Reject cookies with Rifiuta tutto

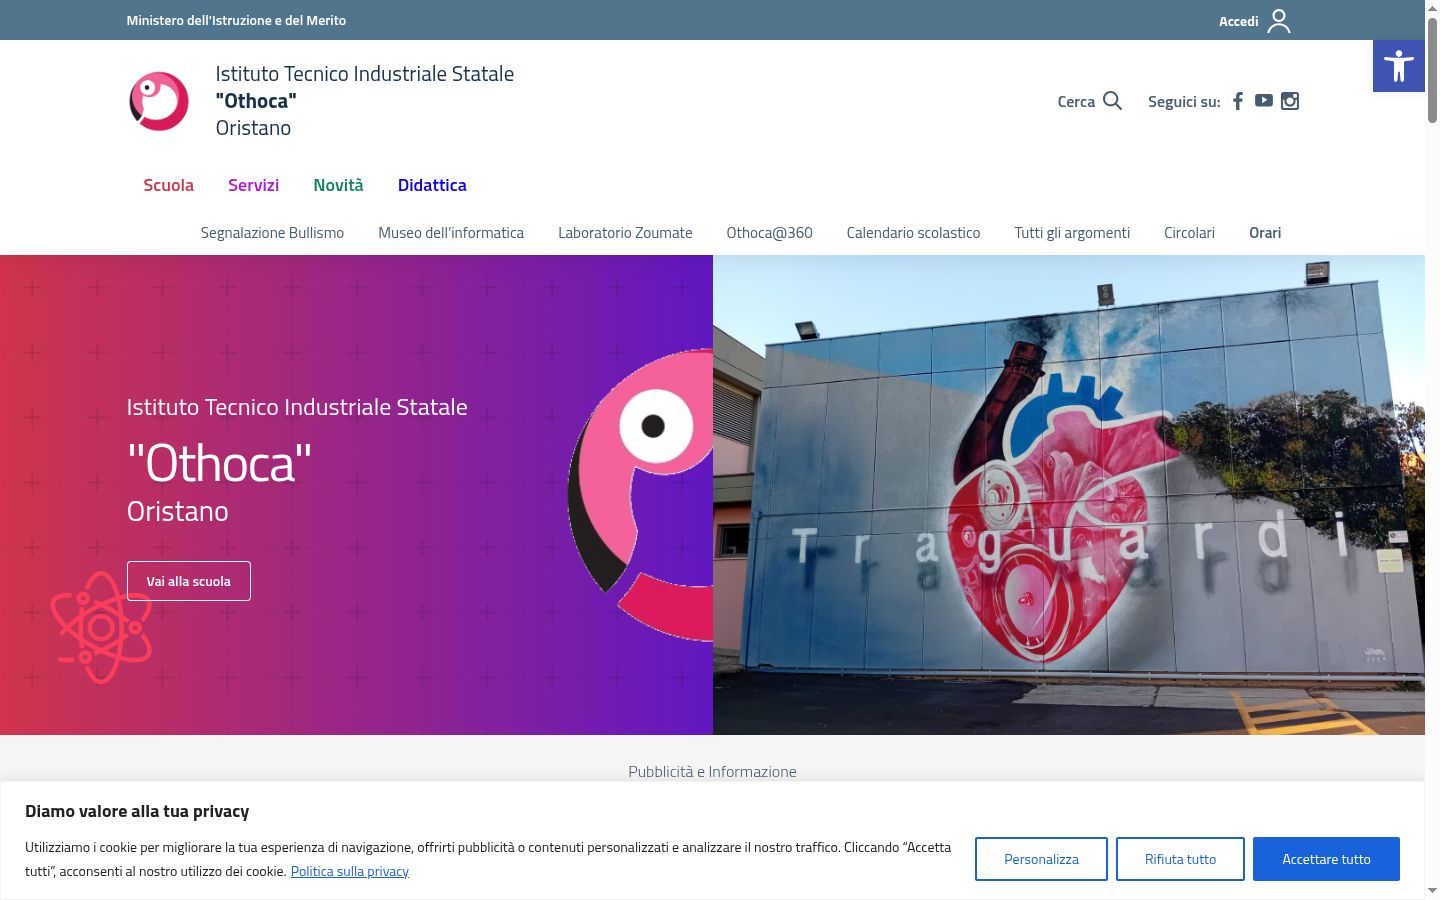point(1180,859)
